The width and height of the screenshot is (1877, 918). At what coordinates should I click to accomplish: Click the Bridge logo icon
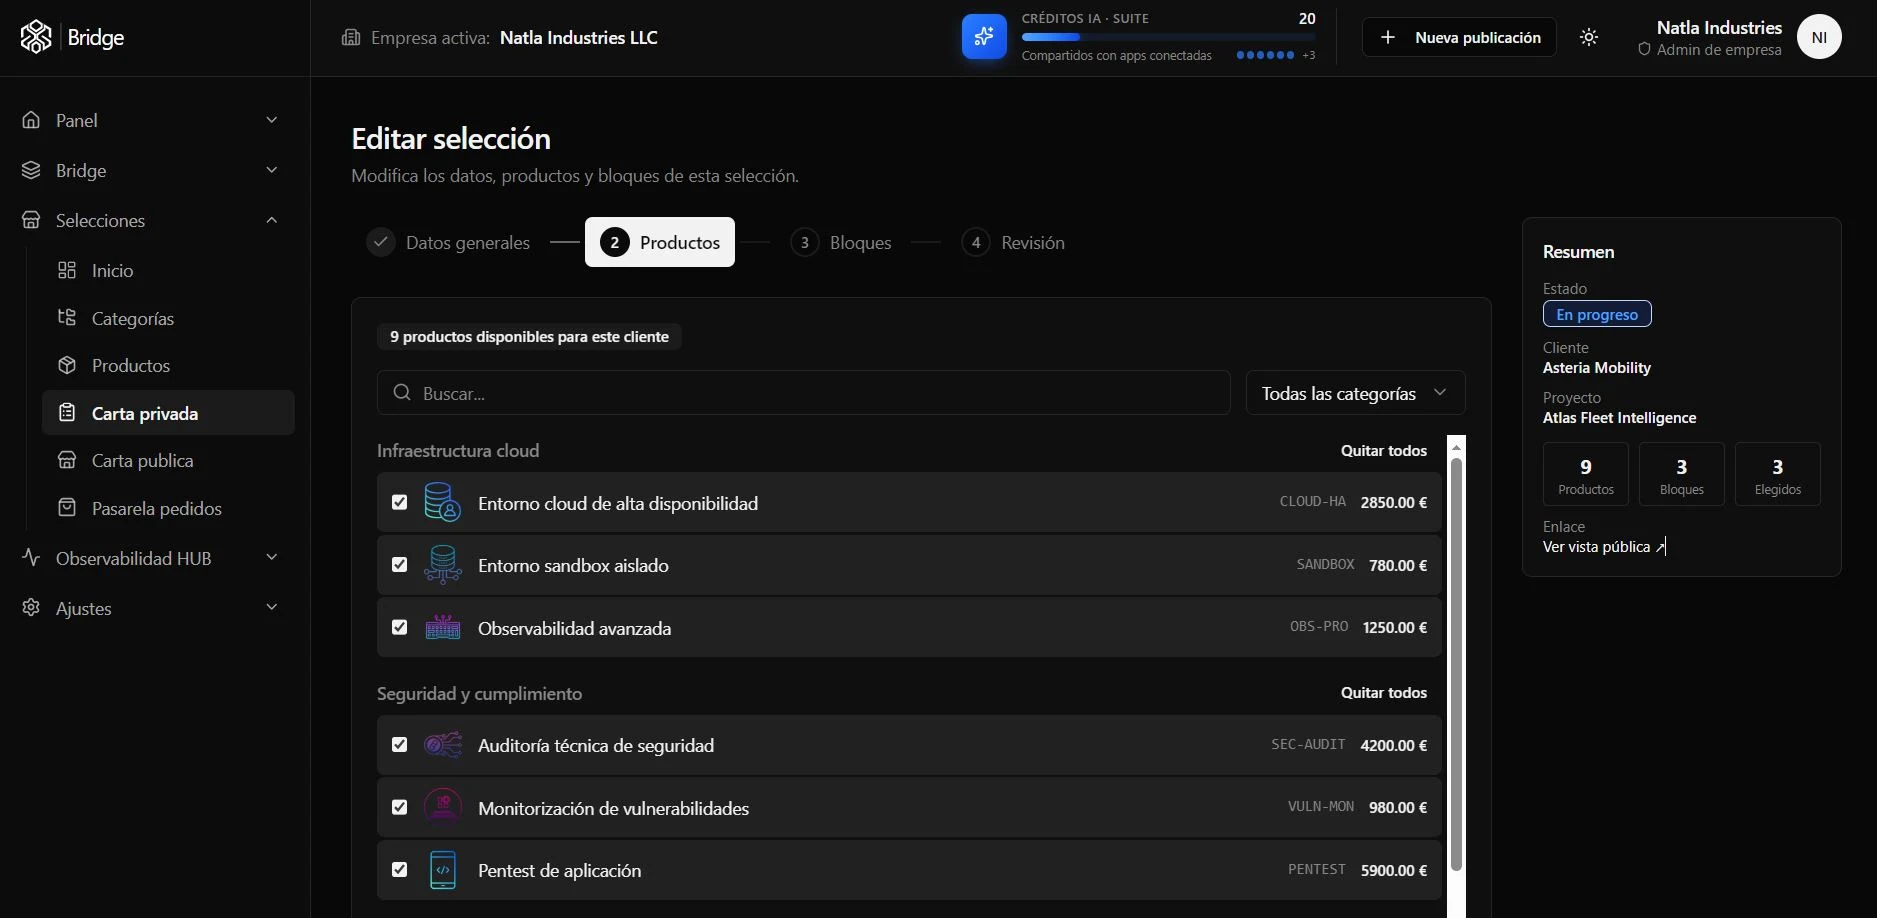(36, 37)
